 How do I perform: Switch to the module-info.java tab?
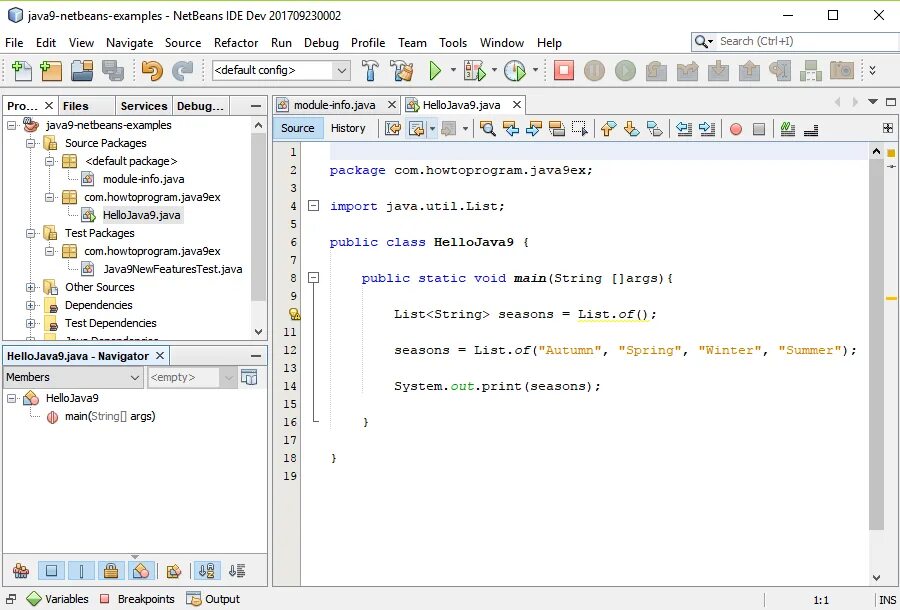pos(334,105)
